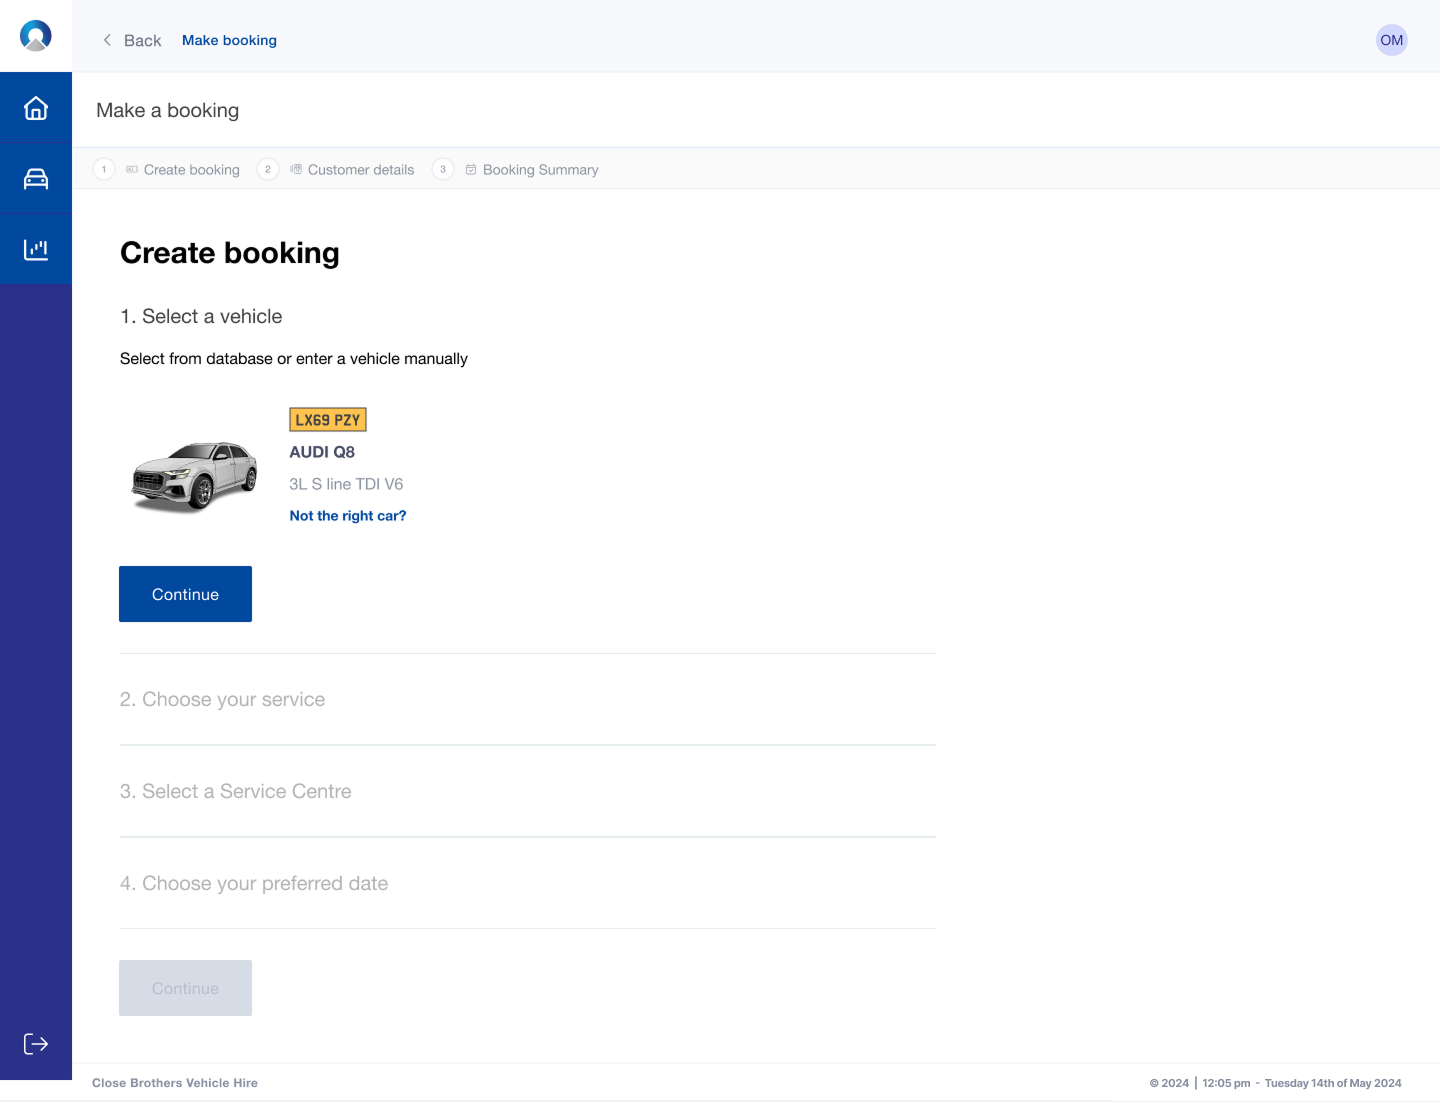
Task: Click the Customer details step icon
Action: click(296, 170)
